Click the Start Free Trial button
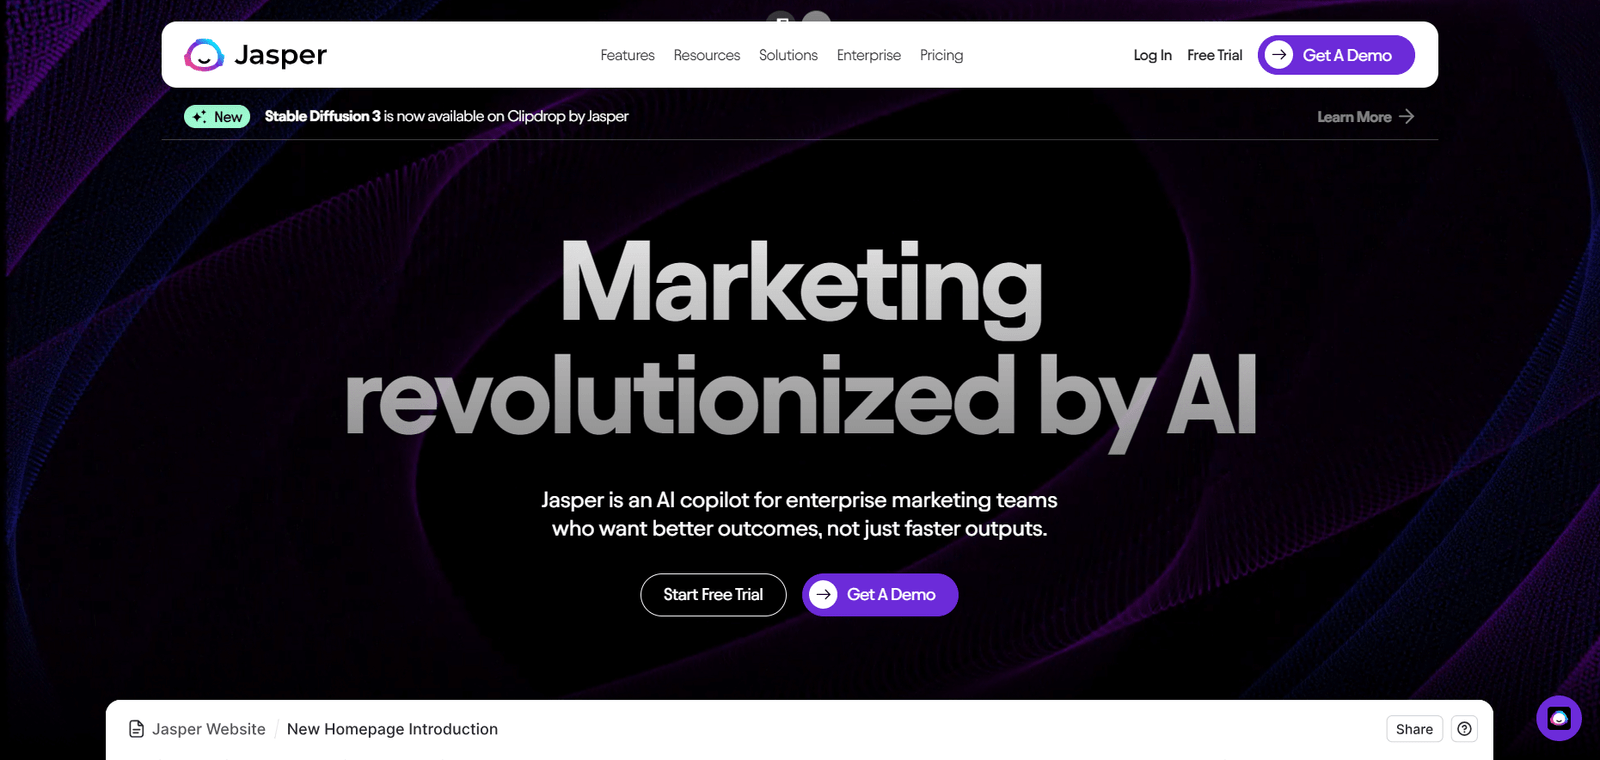This screenshot has width=1600, height=760. click(713, 595)
